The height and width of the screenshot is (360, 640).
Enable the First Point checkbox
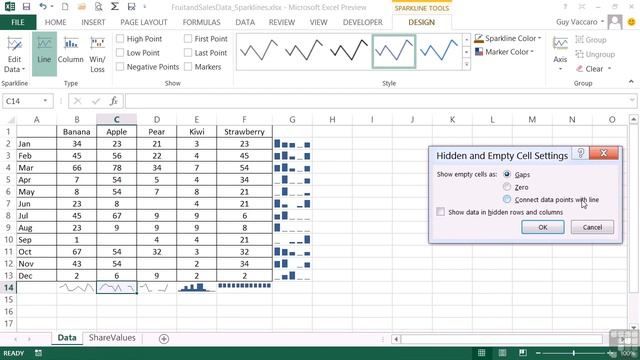coord(188,39)
